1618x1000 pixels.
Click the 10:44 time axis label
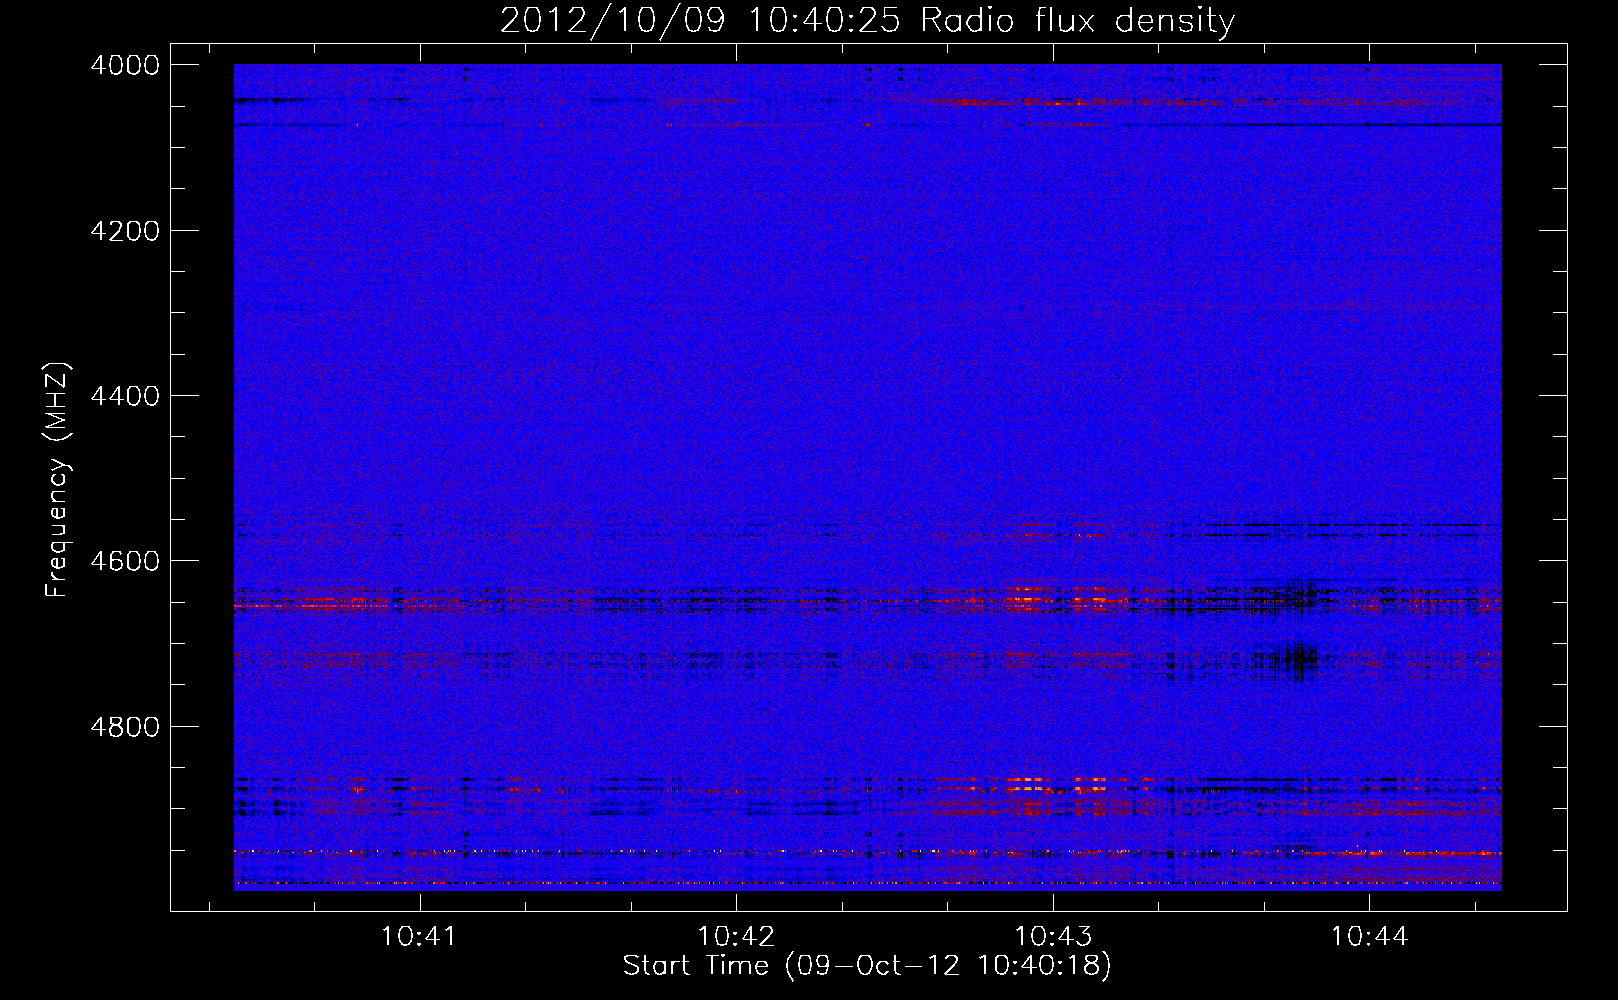pos(1369,937)
